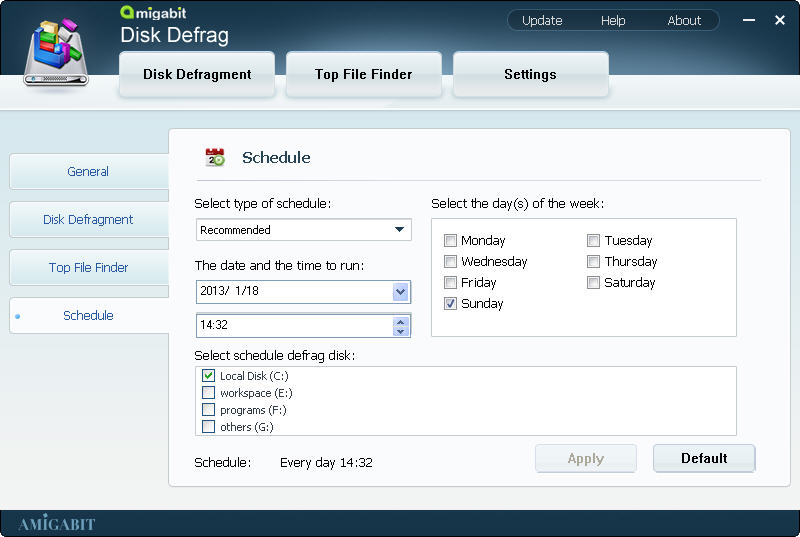Click the AMIGABIT footer logo

(x=57, y=523)
